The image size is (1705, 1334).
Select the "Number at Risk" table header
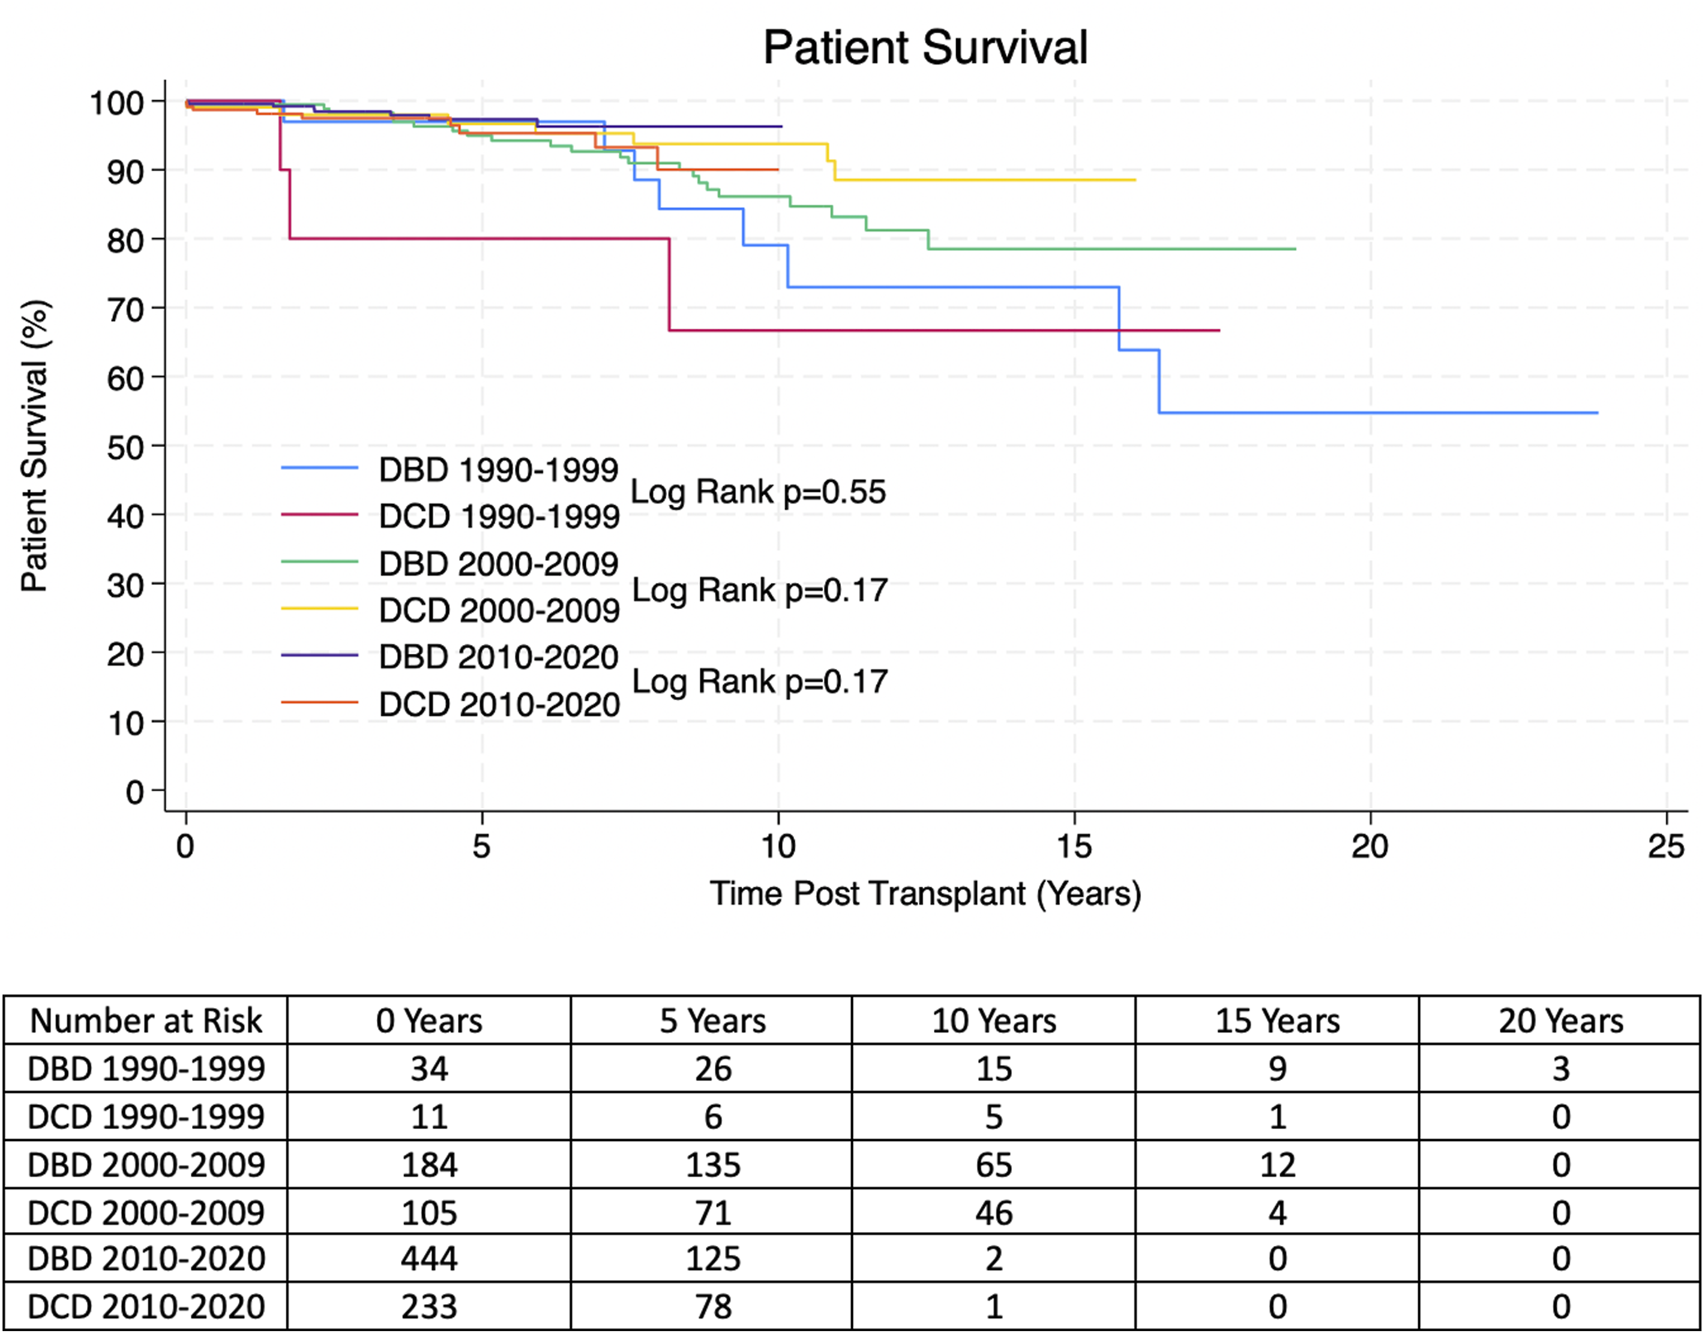pos(146,1021)
